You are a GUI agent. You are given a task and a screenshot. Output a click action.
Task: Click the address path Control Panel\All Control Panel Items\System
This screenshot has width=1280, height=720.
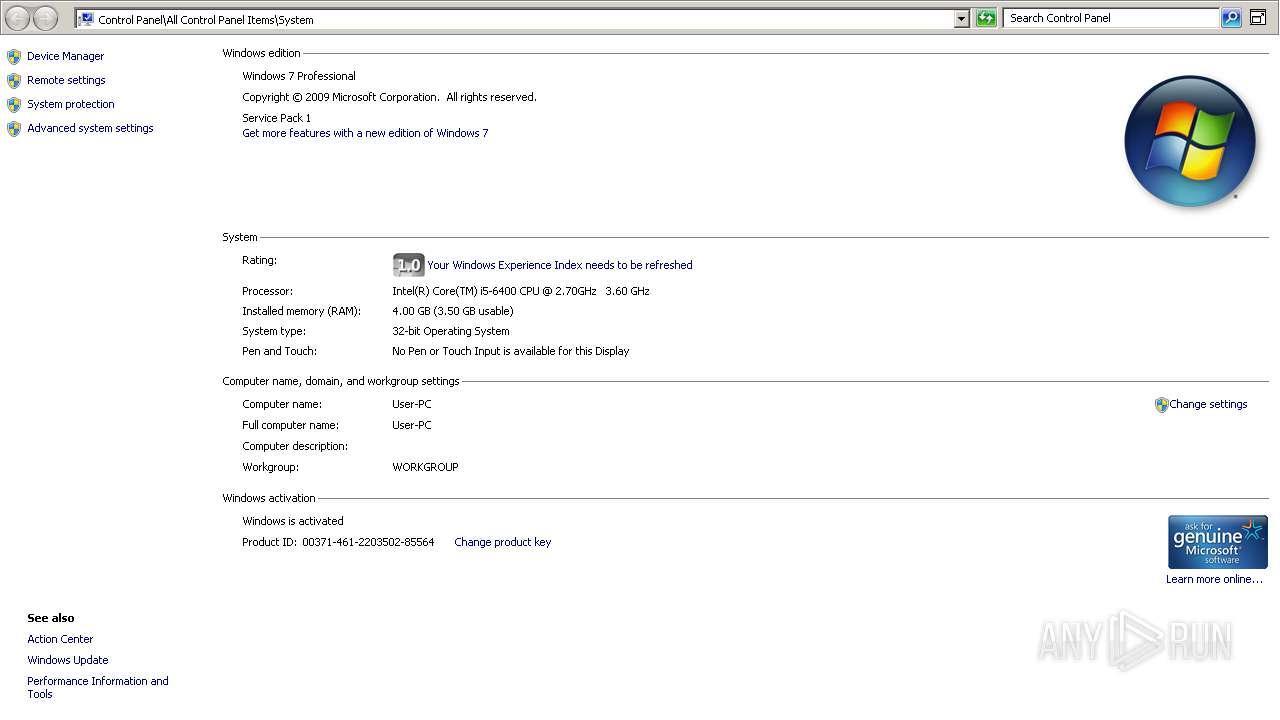pyautogui.click(x=206, y=19)
